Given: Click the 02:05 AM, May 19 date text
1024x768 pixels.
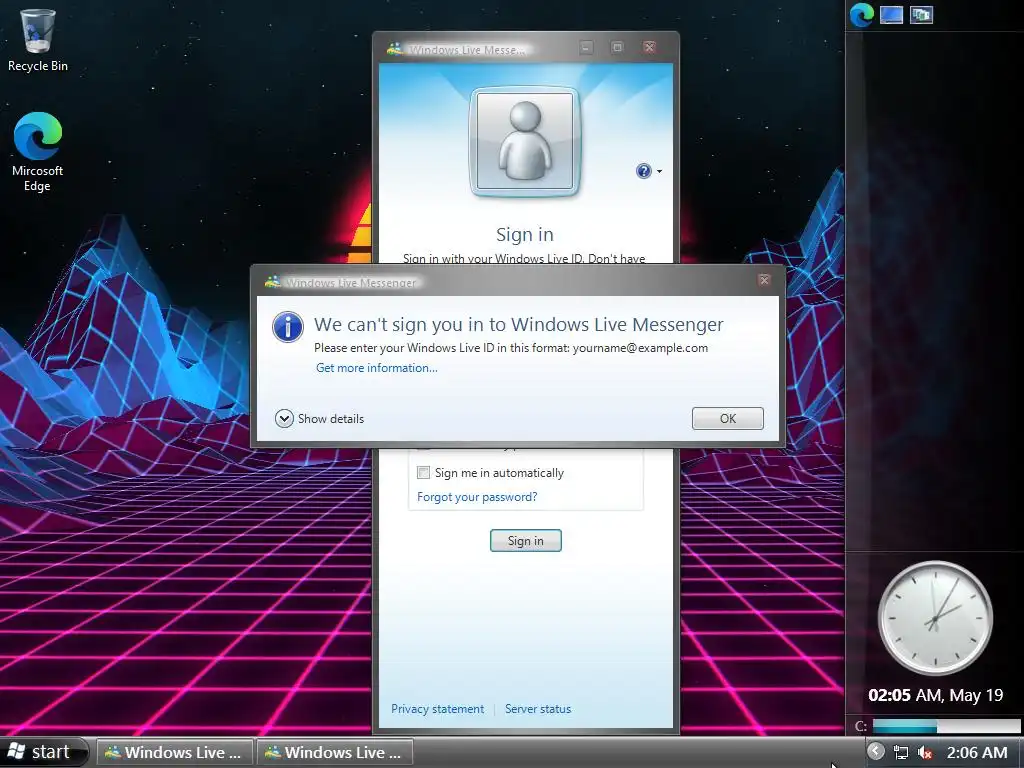Looking at the screenshot, I should click(x=935, y=695).
